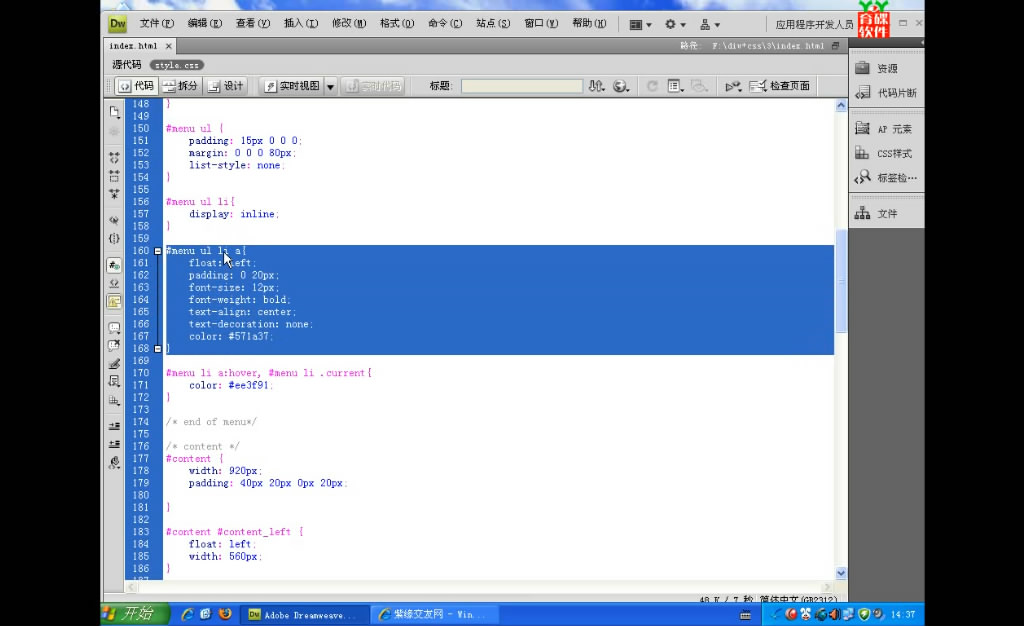Open the 格式(O) menu
1024x626 pixels.
coord(397,23)
